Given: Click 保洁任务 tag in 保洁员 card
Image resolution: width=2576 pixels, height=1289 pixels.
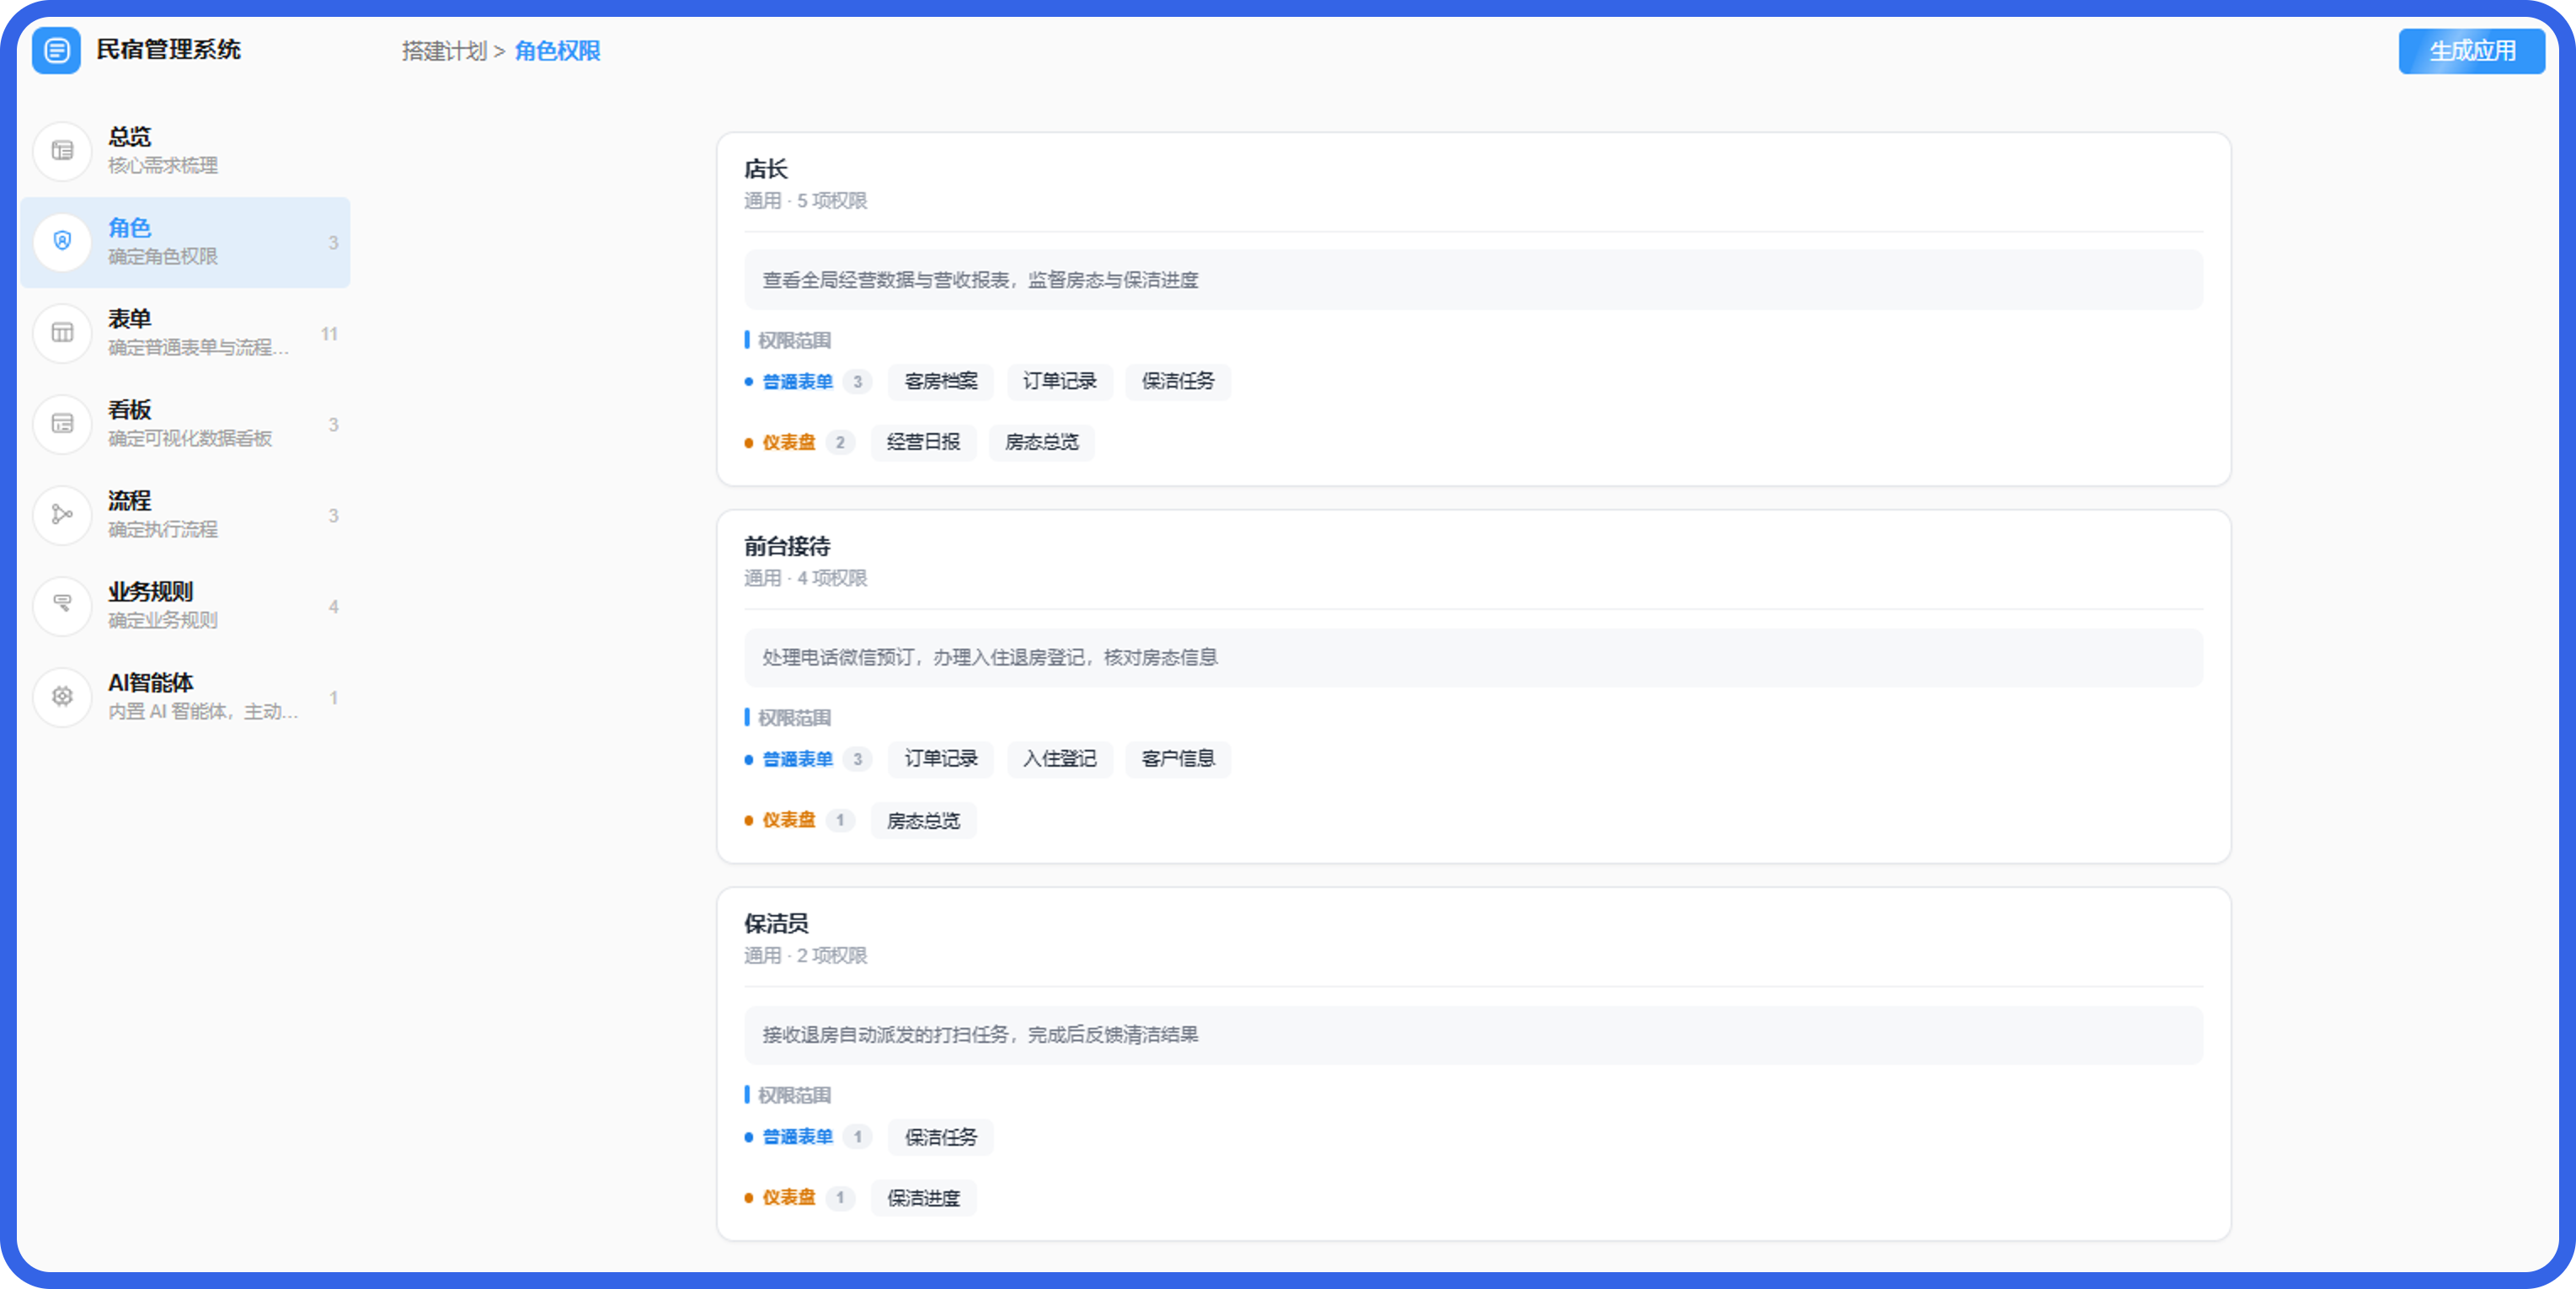Looking at the screenshot, I should (940, 1137).
